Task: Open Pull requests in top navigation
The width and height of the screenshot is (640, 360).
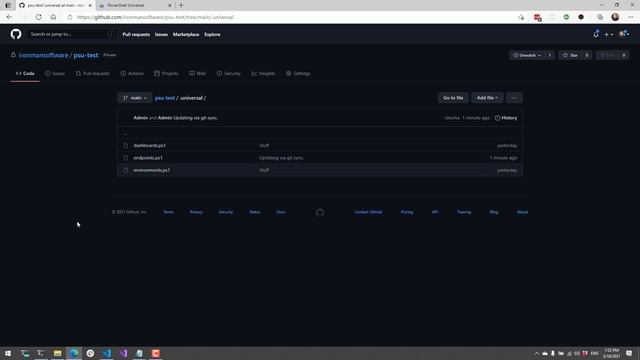Action: point(136,35)
